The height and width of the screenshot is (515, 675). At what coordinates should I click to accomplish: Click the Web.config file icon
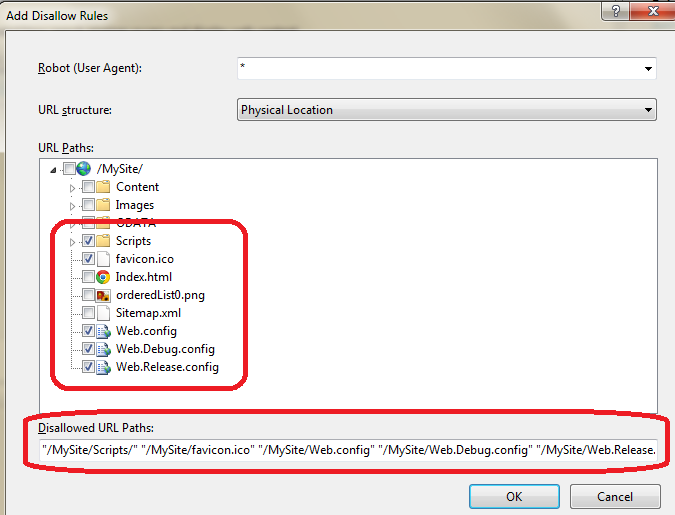tap(103, 331)
